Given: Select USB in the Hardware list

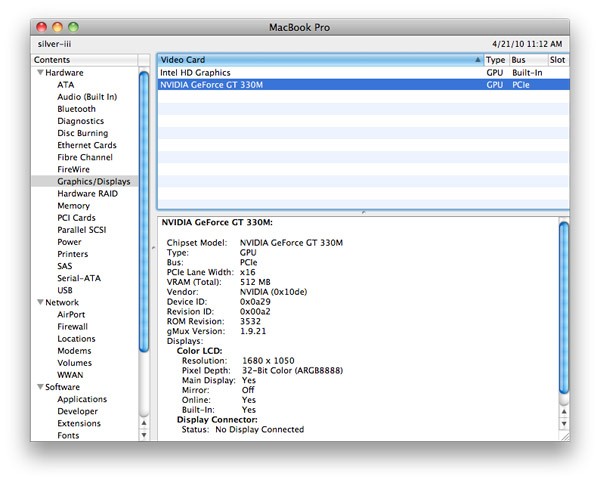Looking at the screenshot, I should point(65,290).
